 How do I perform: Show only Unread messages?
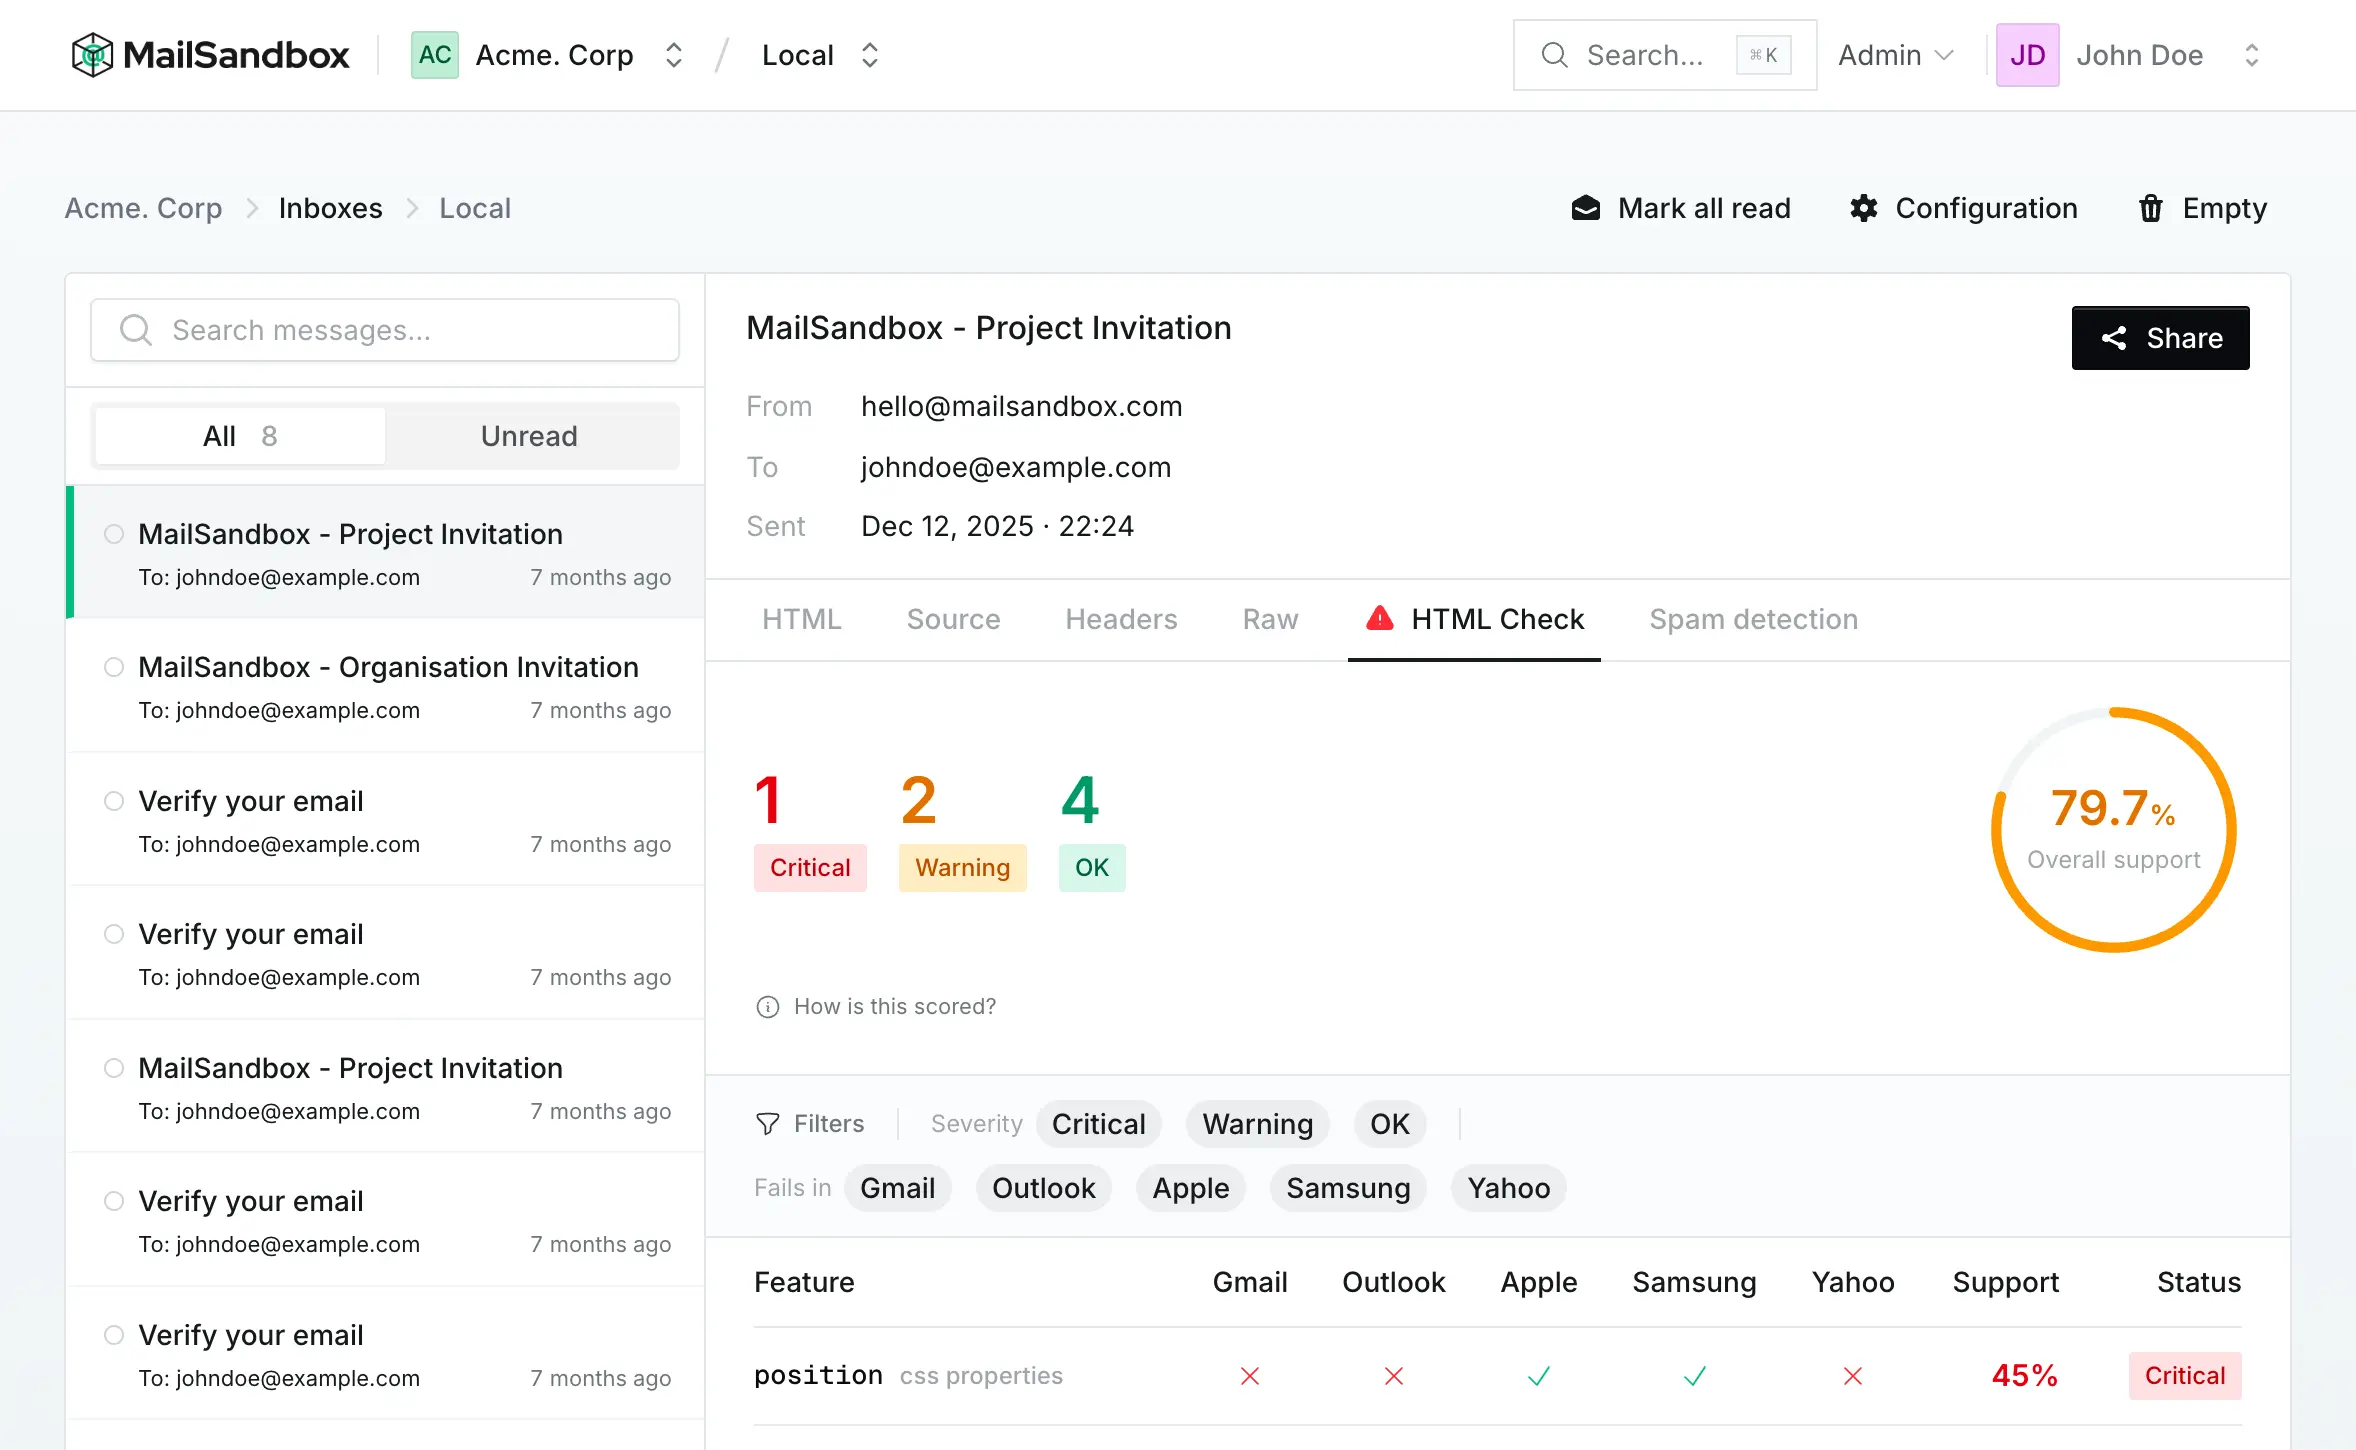click(529, 436)
